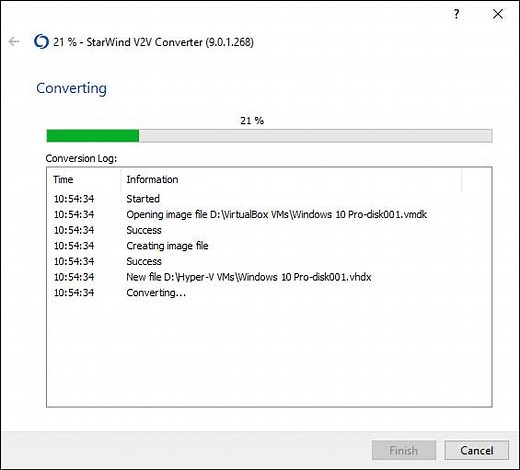Click the green conversion progress bar
The height and width of the screenshot is (470, 520).
[269, 136]
